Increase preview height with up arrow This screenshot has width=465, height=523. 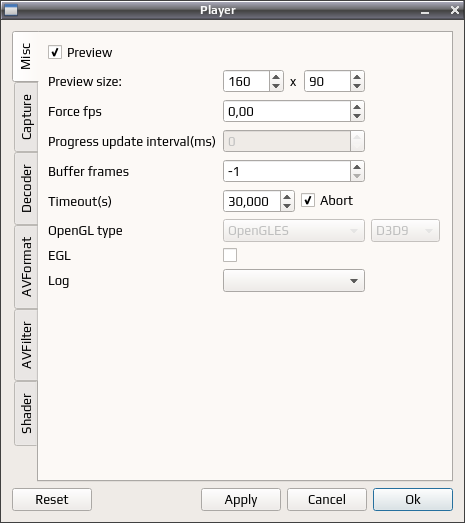click(x=357, y=77)
